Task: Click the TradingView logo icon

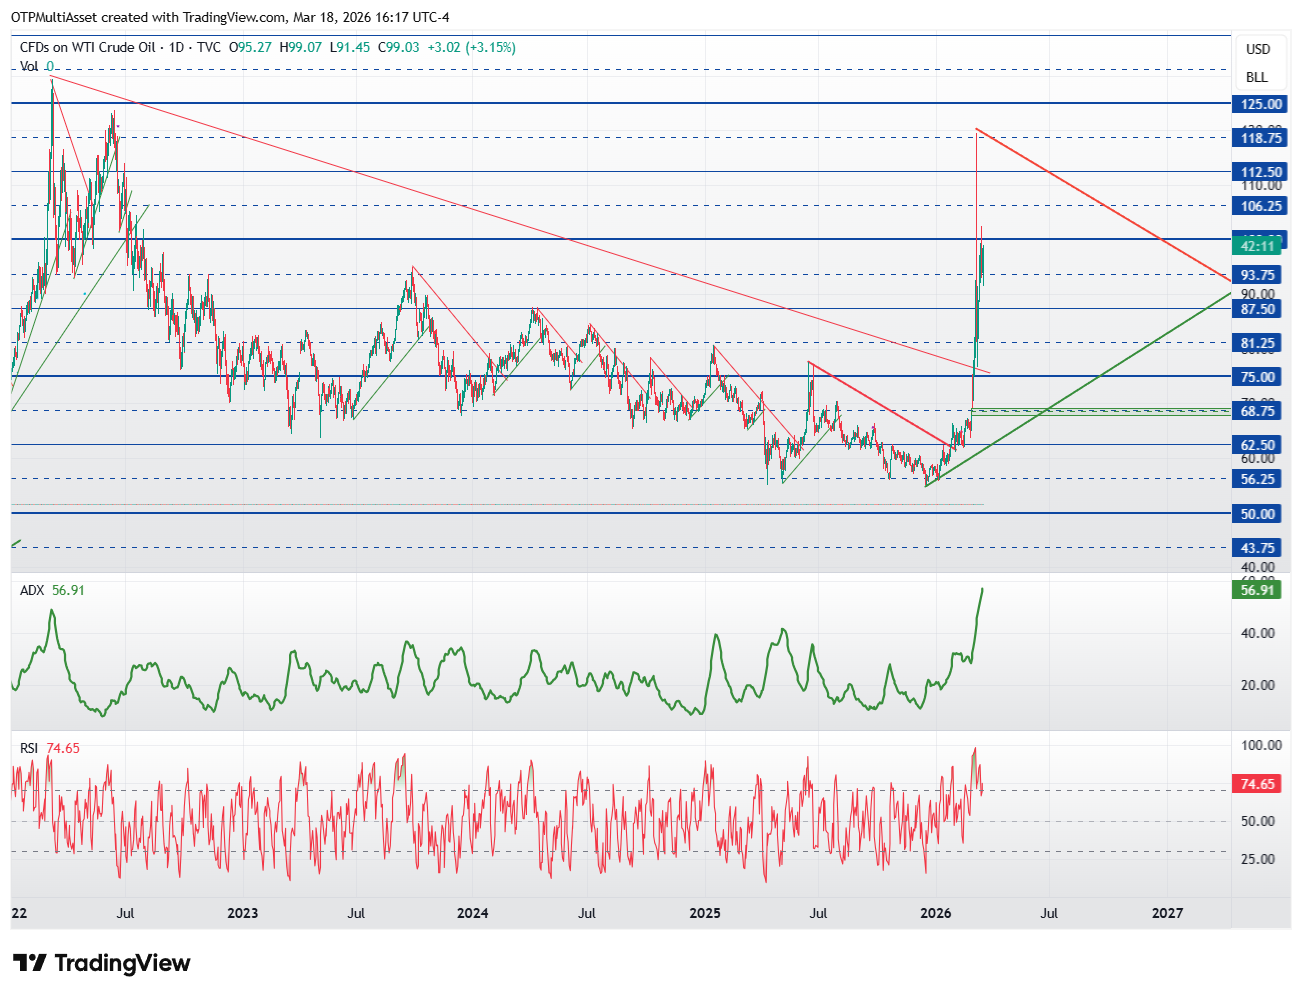Action: point(29,963)
